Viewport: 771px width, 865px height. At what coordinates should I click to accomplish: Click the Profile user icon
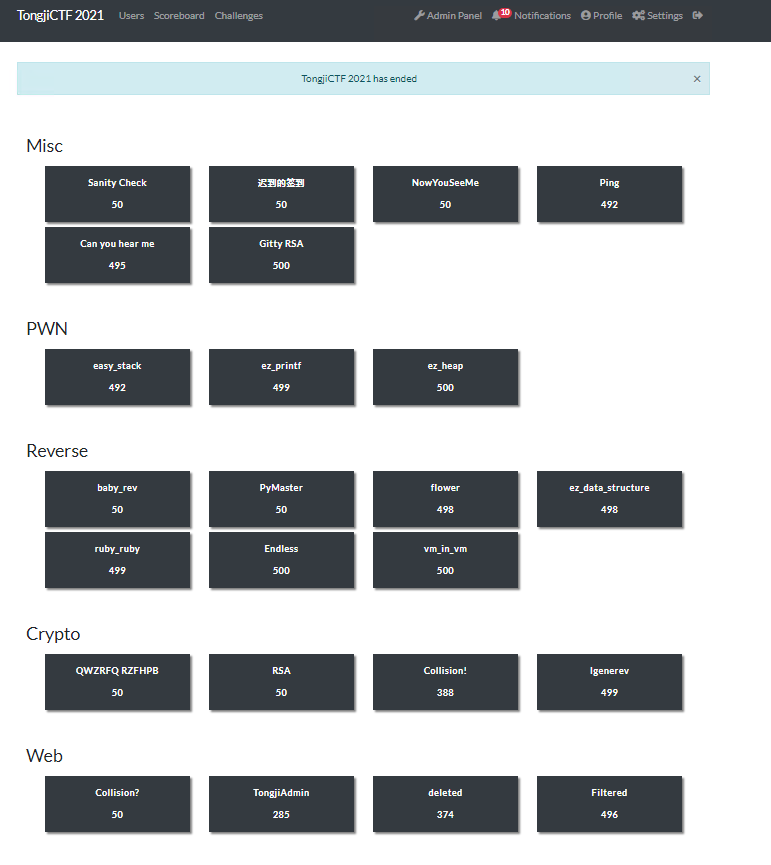pos(586,15)
